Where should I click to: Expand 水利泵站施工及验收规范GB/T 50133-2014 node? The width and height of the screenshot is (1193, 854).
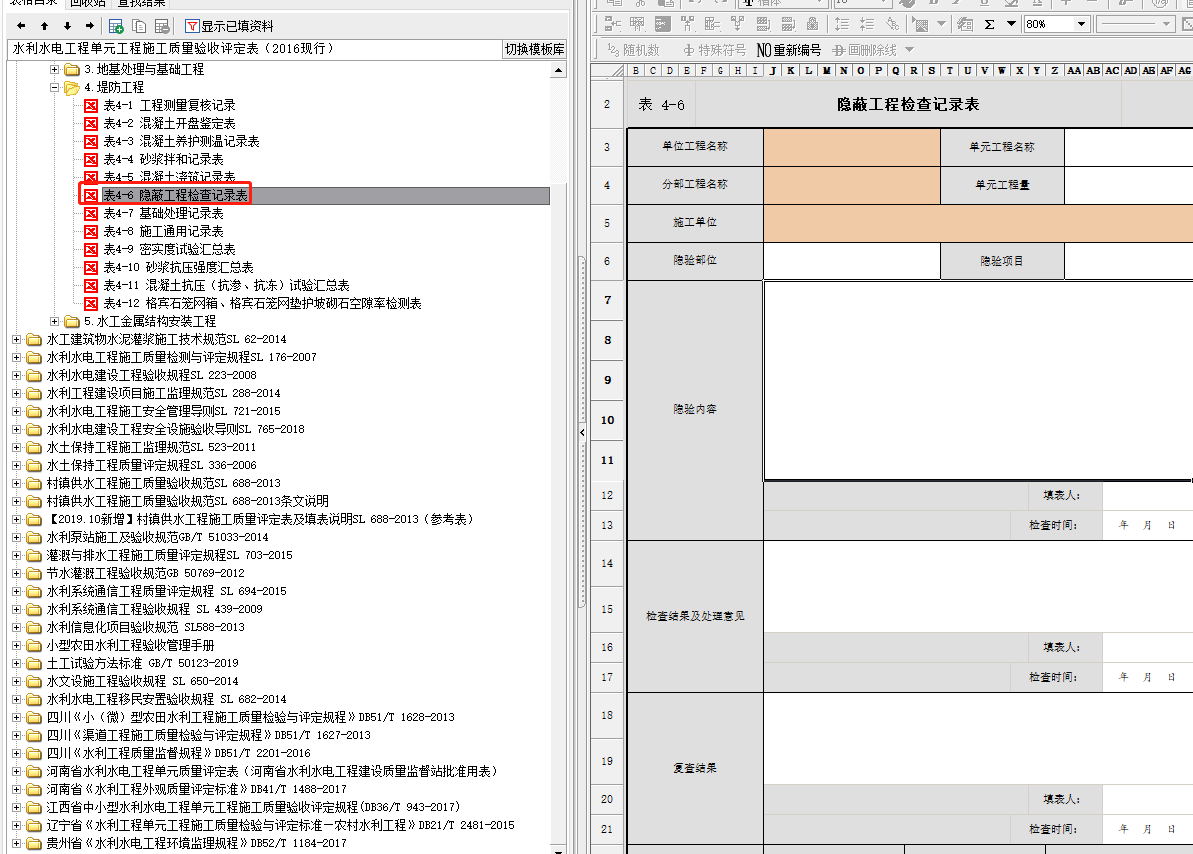pyautogui.click(x=17, y=537)
